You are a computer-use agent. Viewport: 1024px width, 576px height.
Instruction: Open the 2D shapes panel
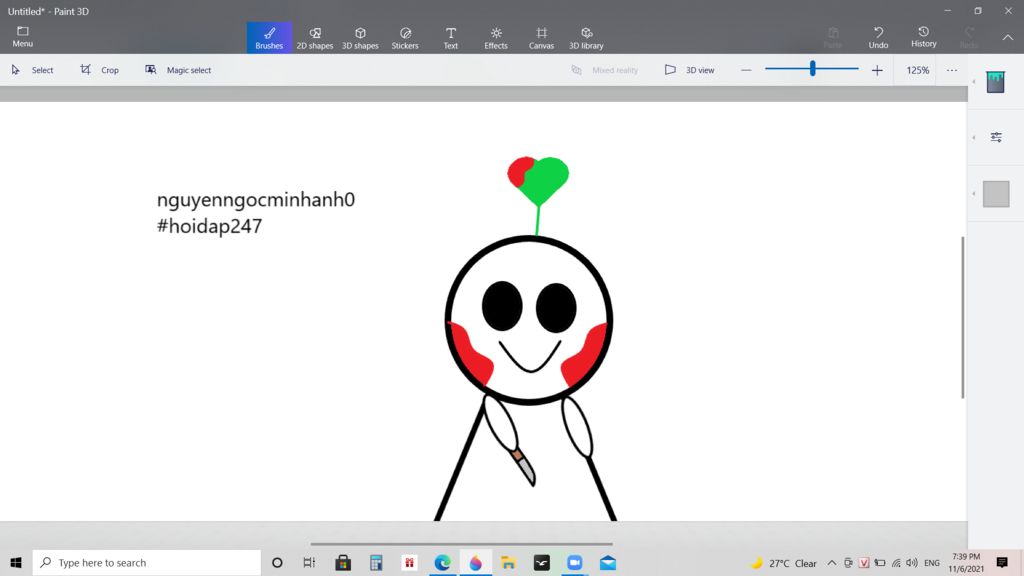point(315,37)
